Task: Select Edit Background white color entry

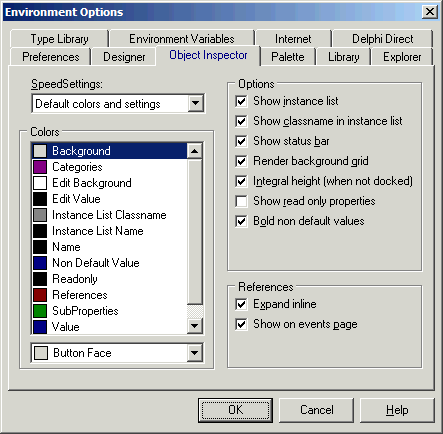Action: coord(110,183)
